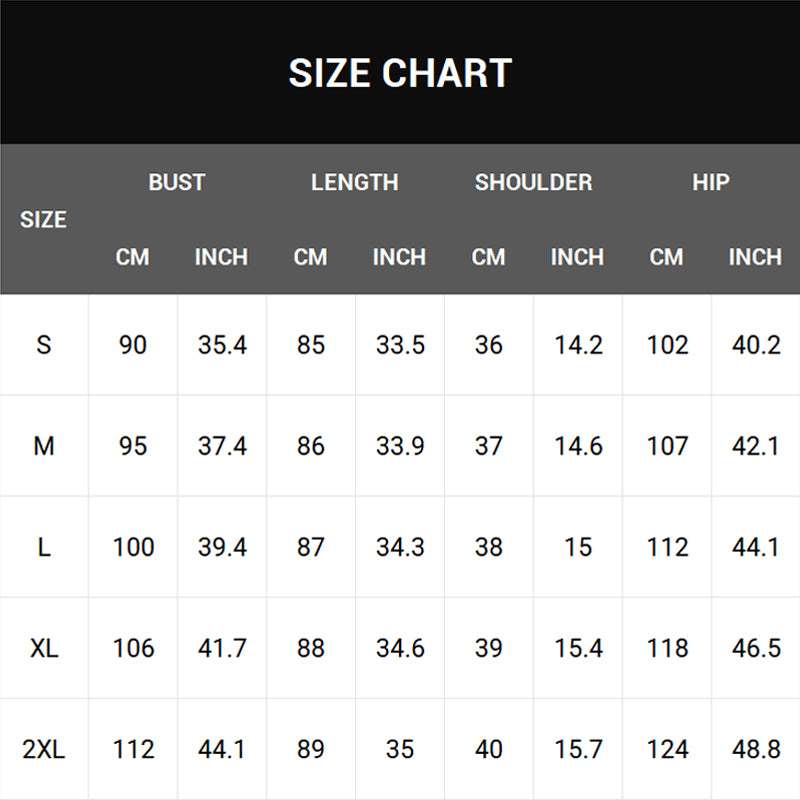800x800 pixels.
Task: Select the HIP column header
Action: [x=711, y=182]
